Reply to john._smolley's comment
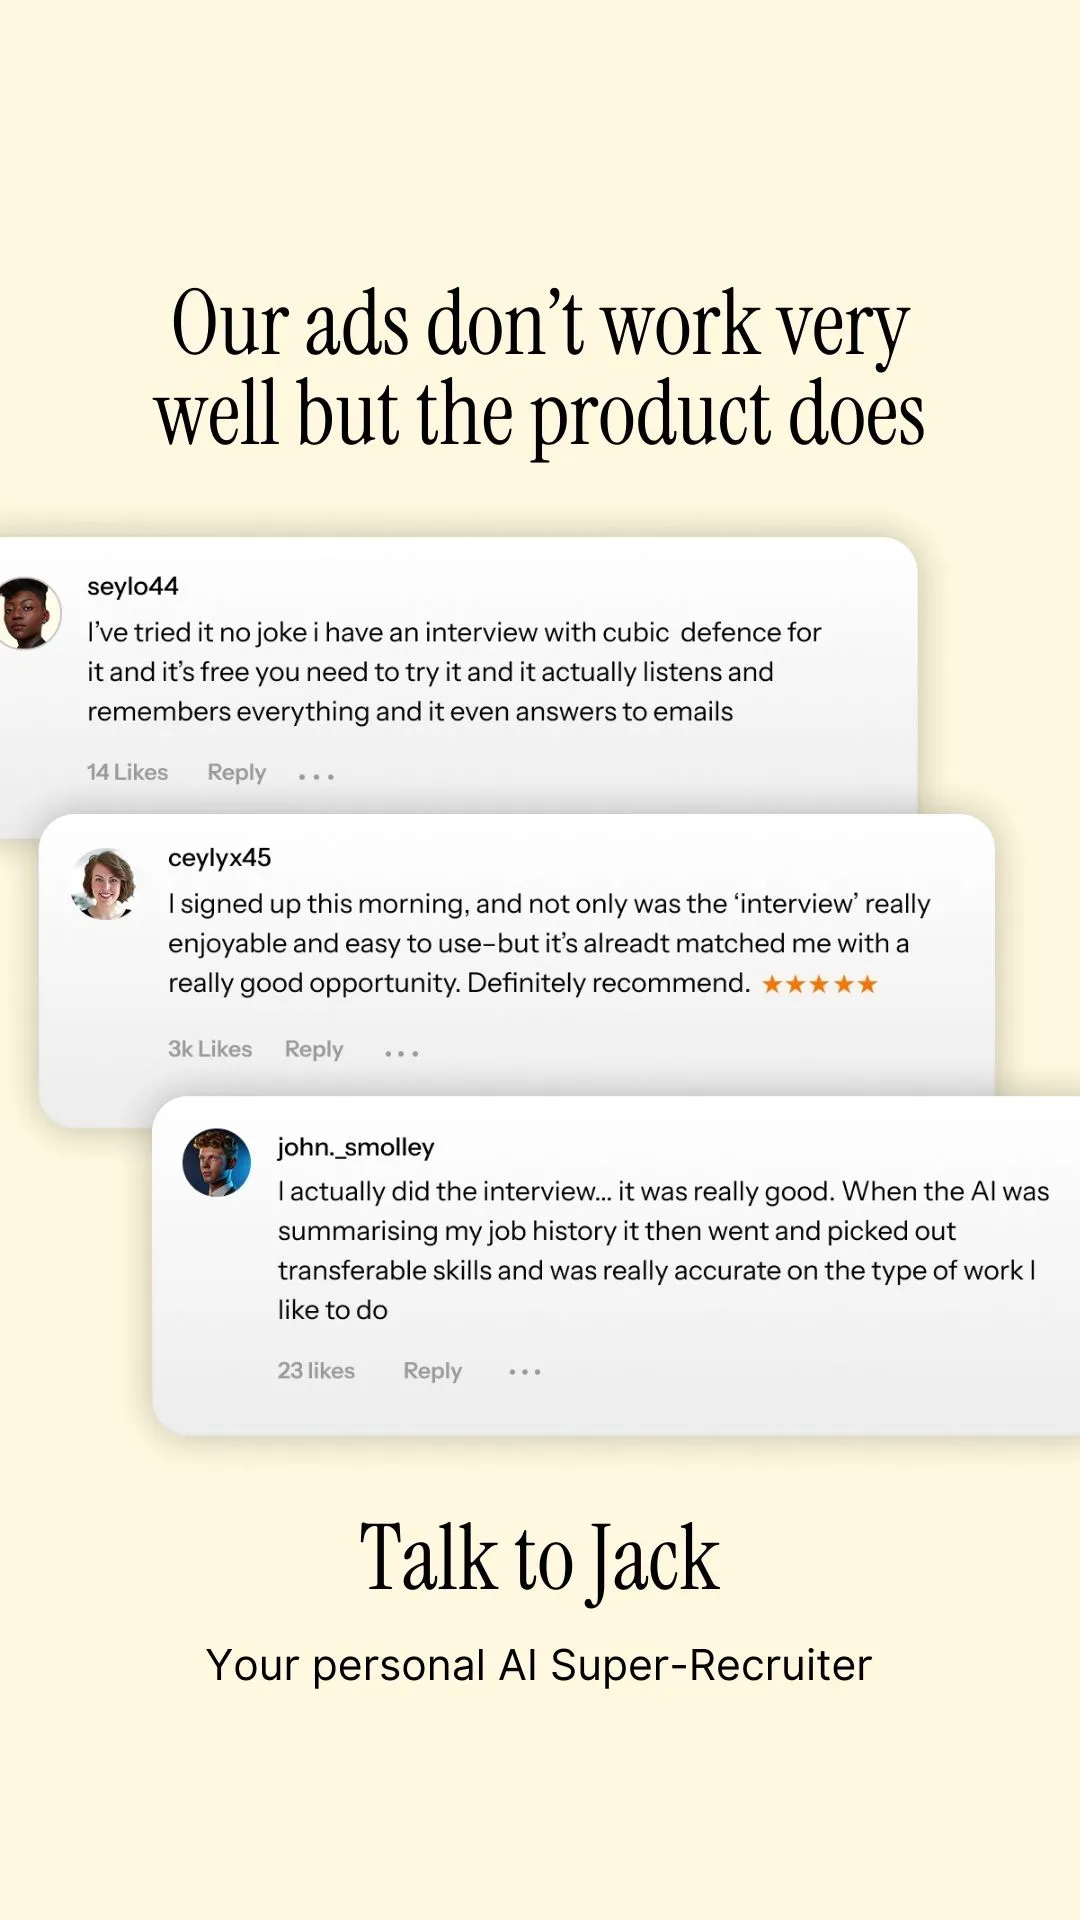1080x1920 pixels. [x=432, y=1371]
